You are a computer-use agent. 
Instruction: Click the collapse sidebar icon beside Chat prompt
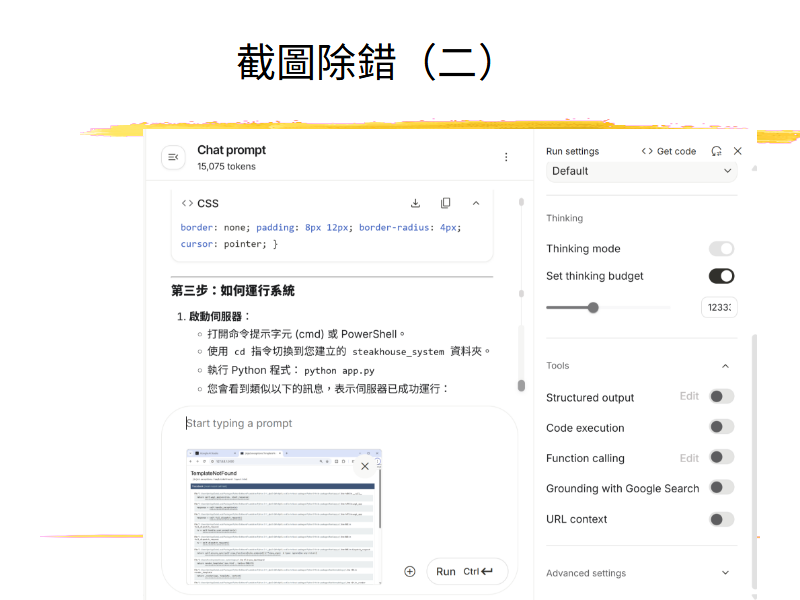click(x=173, y=157)
